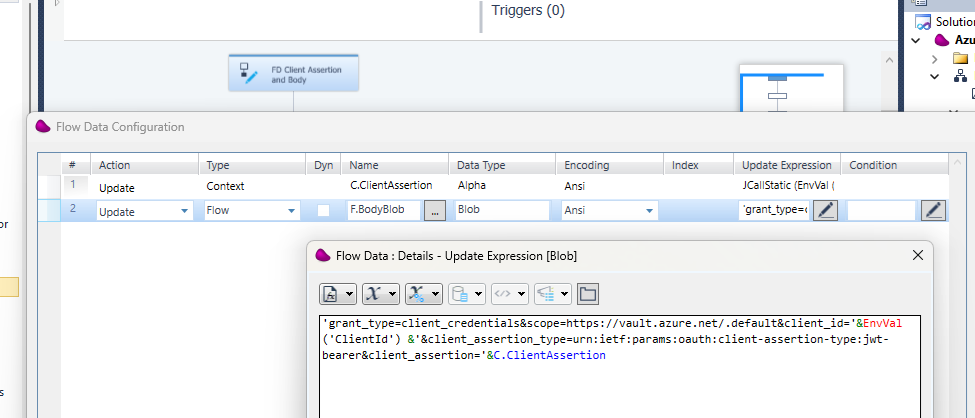Screen dimensions: 975x418
Task: Select row 1 with C.ClientAssertion
Action: tap(391, 186)
